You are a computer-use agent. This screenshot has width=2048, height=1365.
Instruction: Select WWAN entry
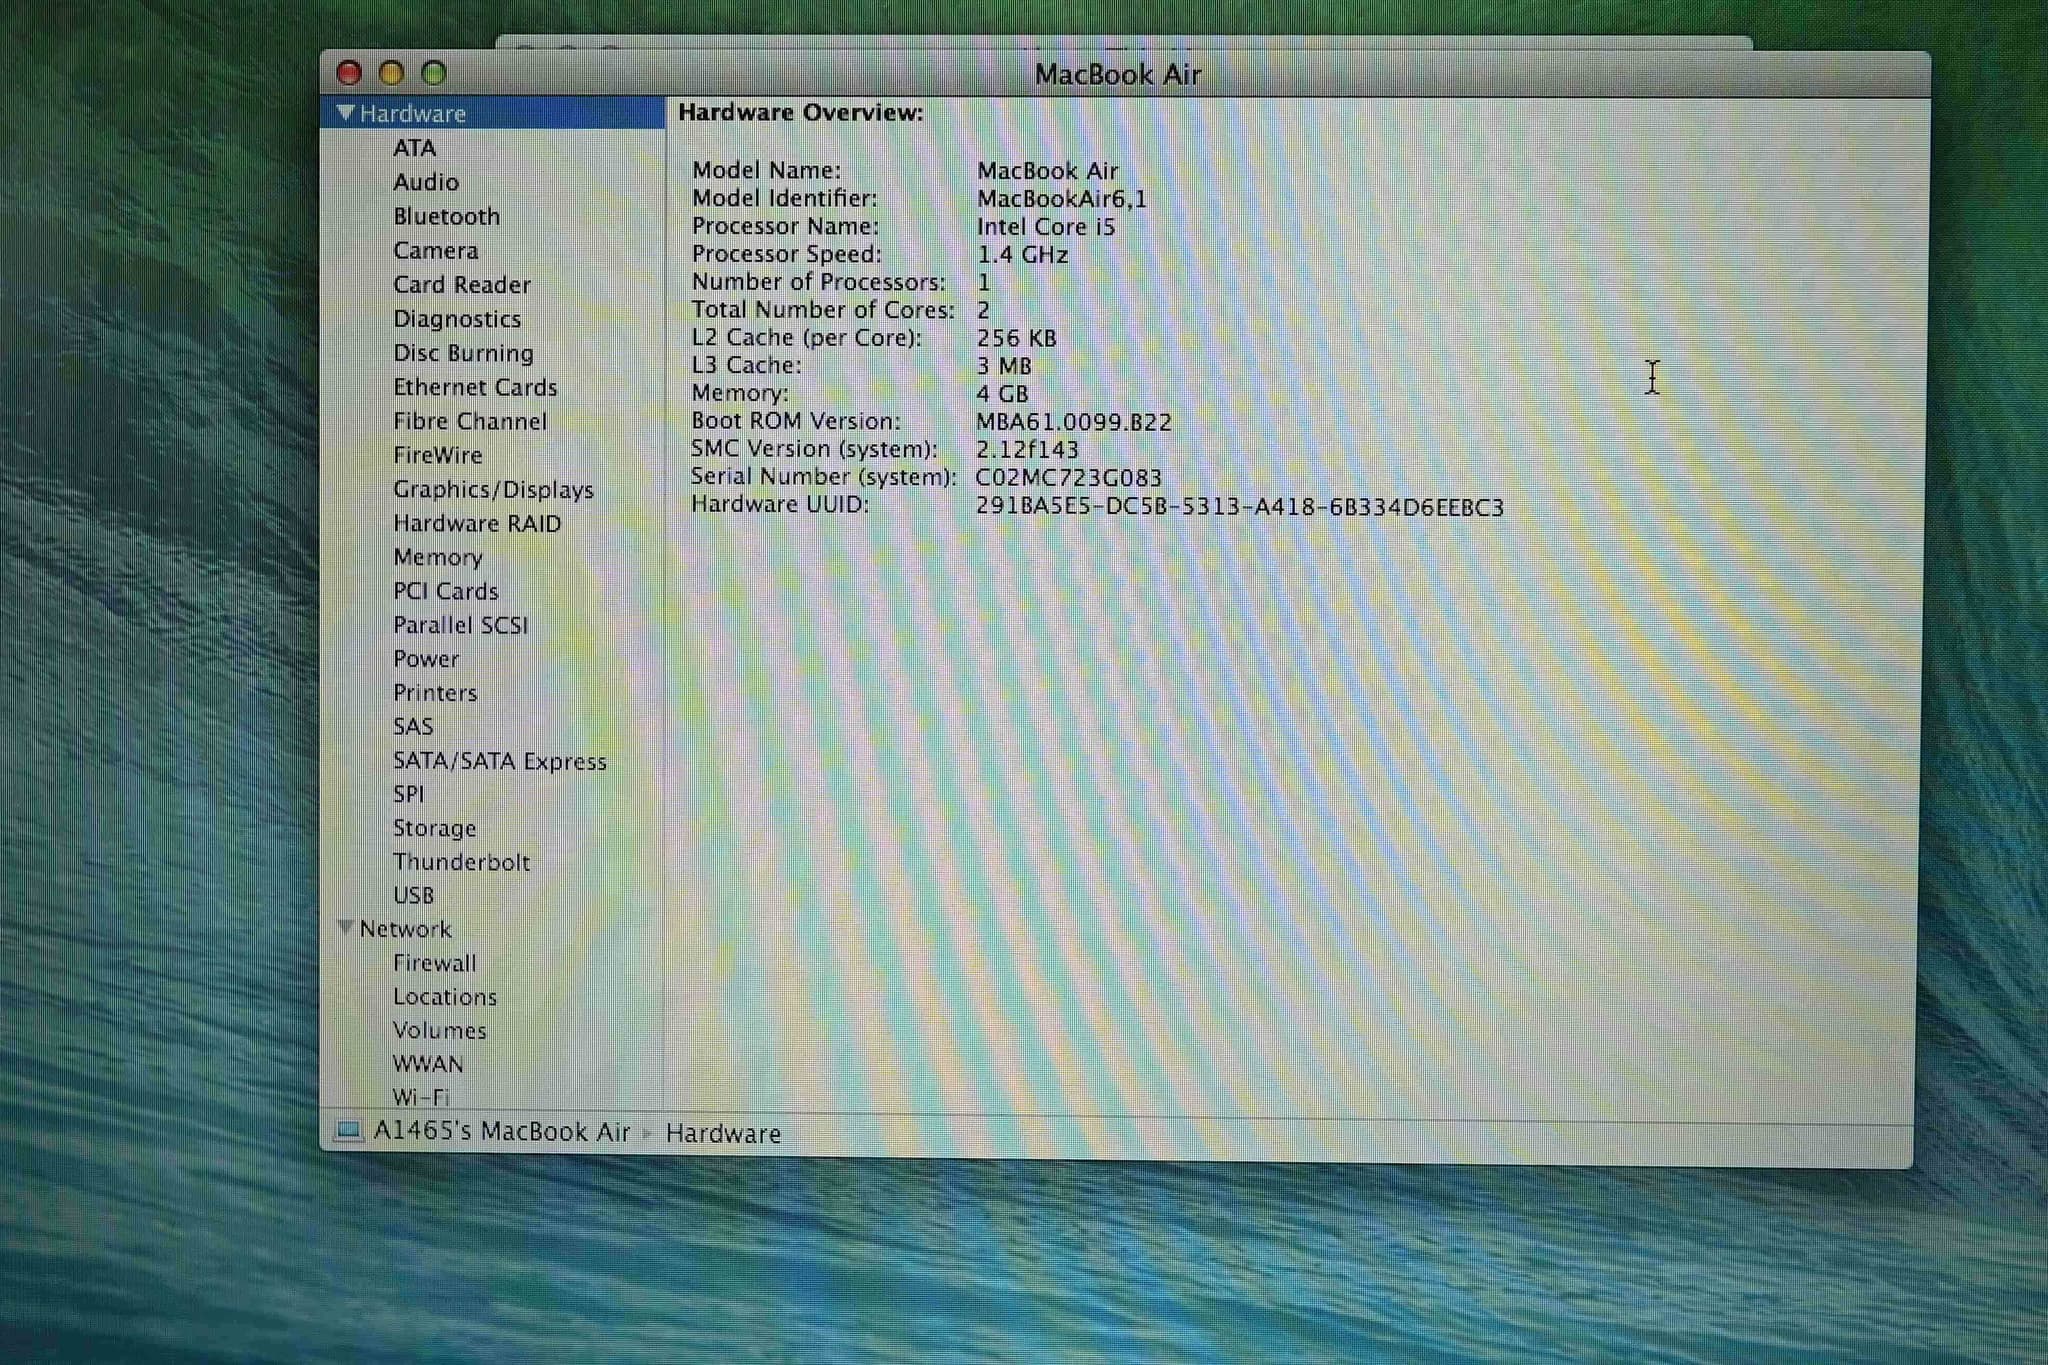(427, 1064)
